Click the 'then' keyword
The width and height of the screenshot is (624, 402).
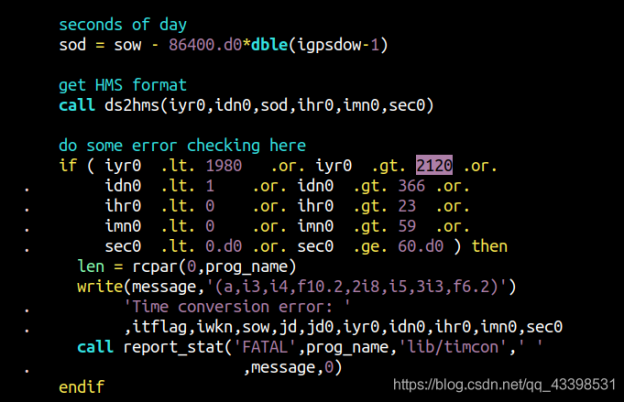click(489, 246)
